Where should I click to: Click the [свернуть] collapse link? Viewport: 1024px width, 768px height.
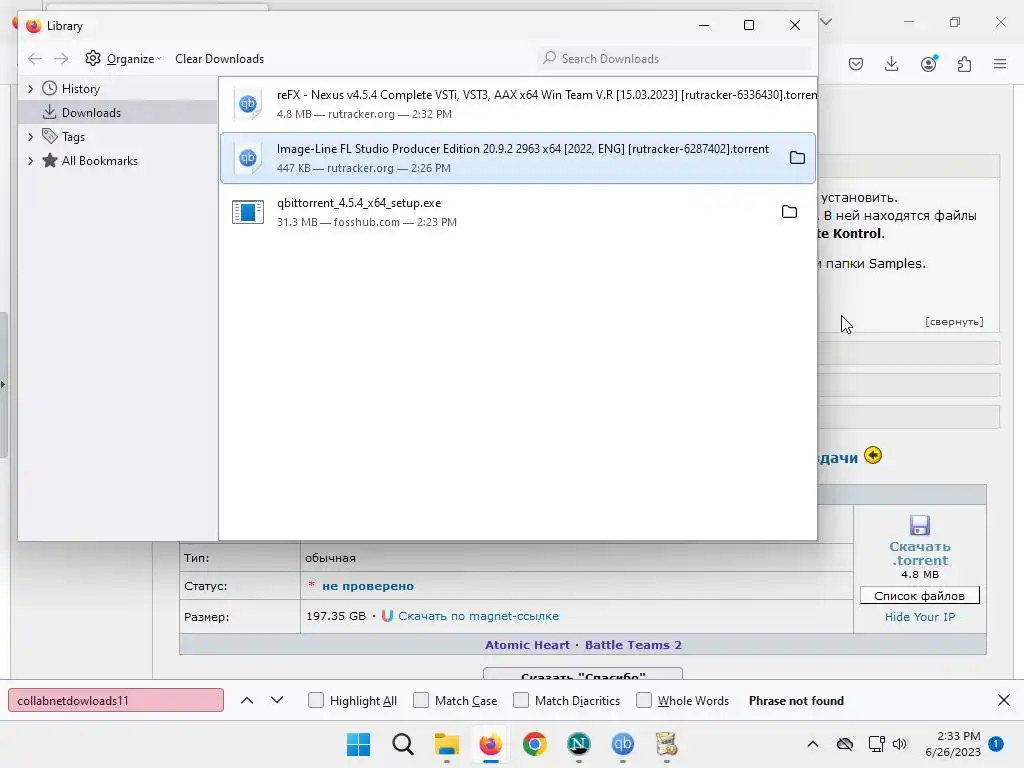(x=953, y=321)
